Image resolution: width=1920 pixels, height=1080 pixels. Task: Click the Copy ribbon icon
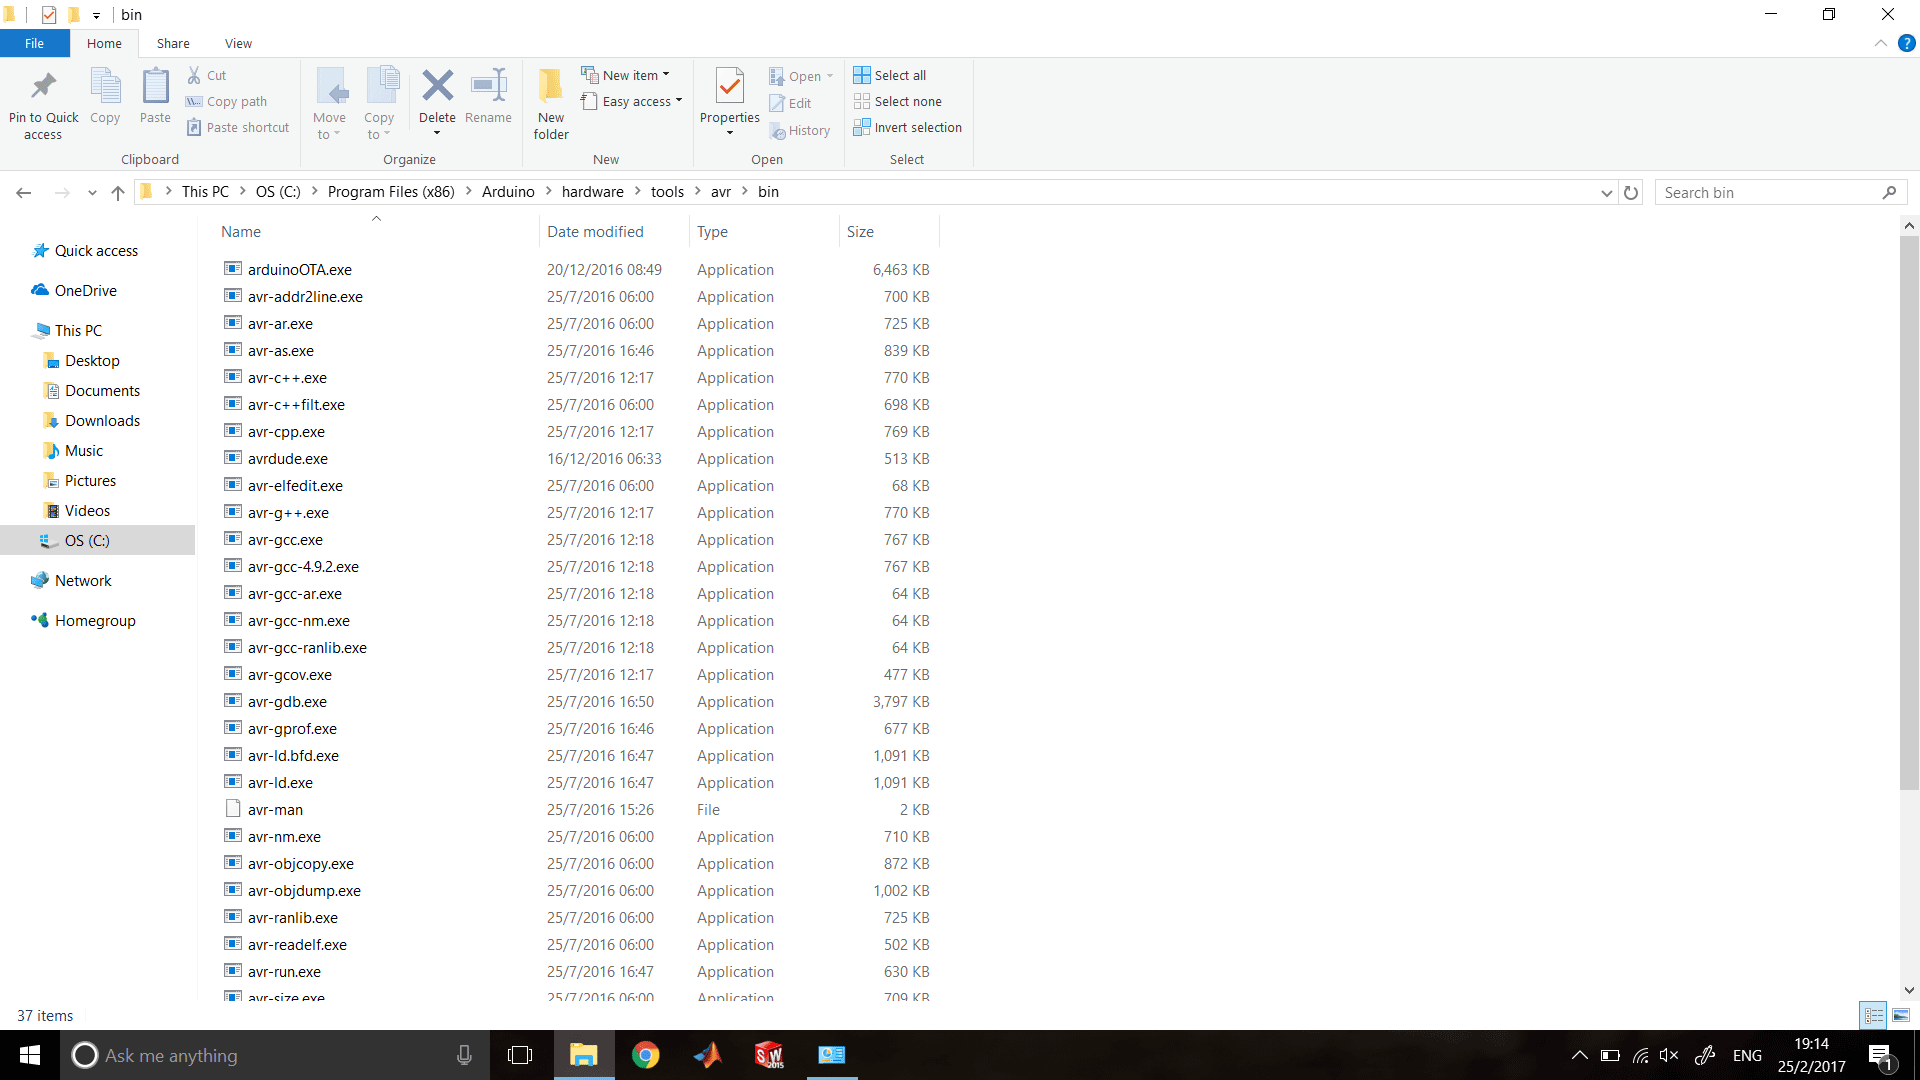point(105,88)
